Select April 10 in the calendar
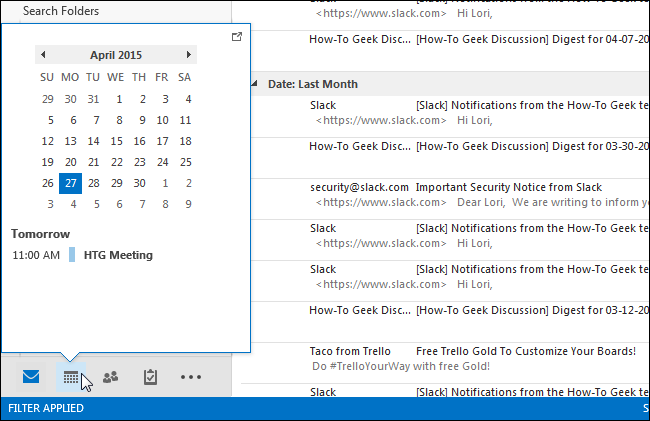The height and width of the screenshot is (421, 650). [x=162, y=120]
